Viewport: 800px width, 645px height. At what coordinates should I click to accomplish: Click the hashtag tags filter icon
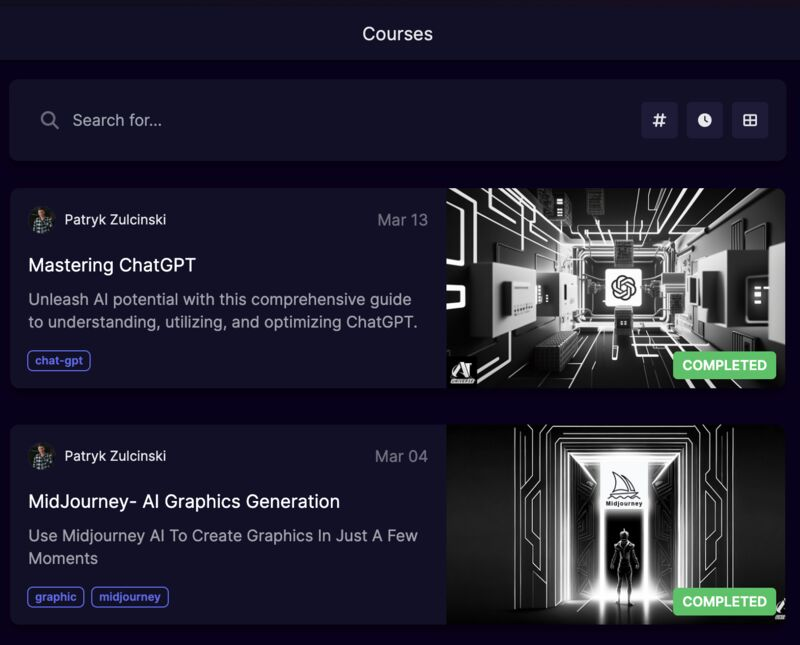tap(659, 120)
